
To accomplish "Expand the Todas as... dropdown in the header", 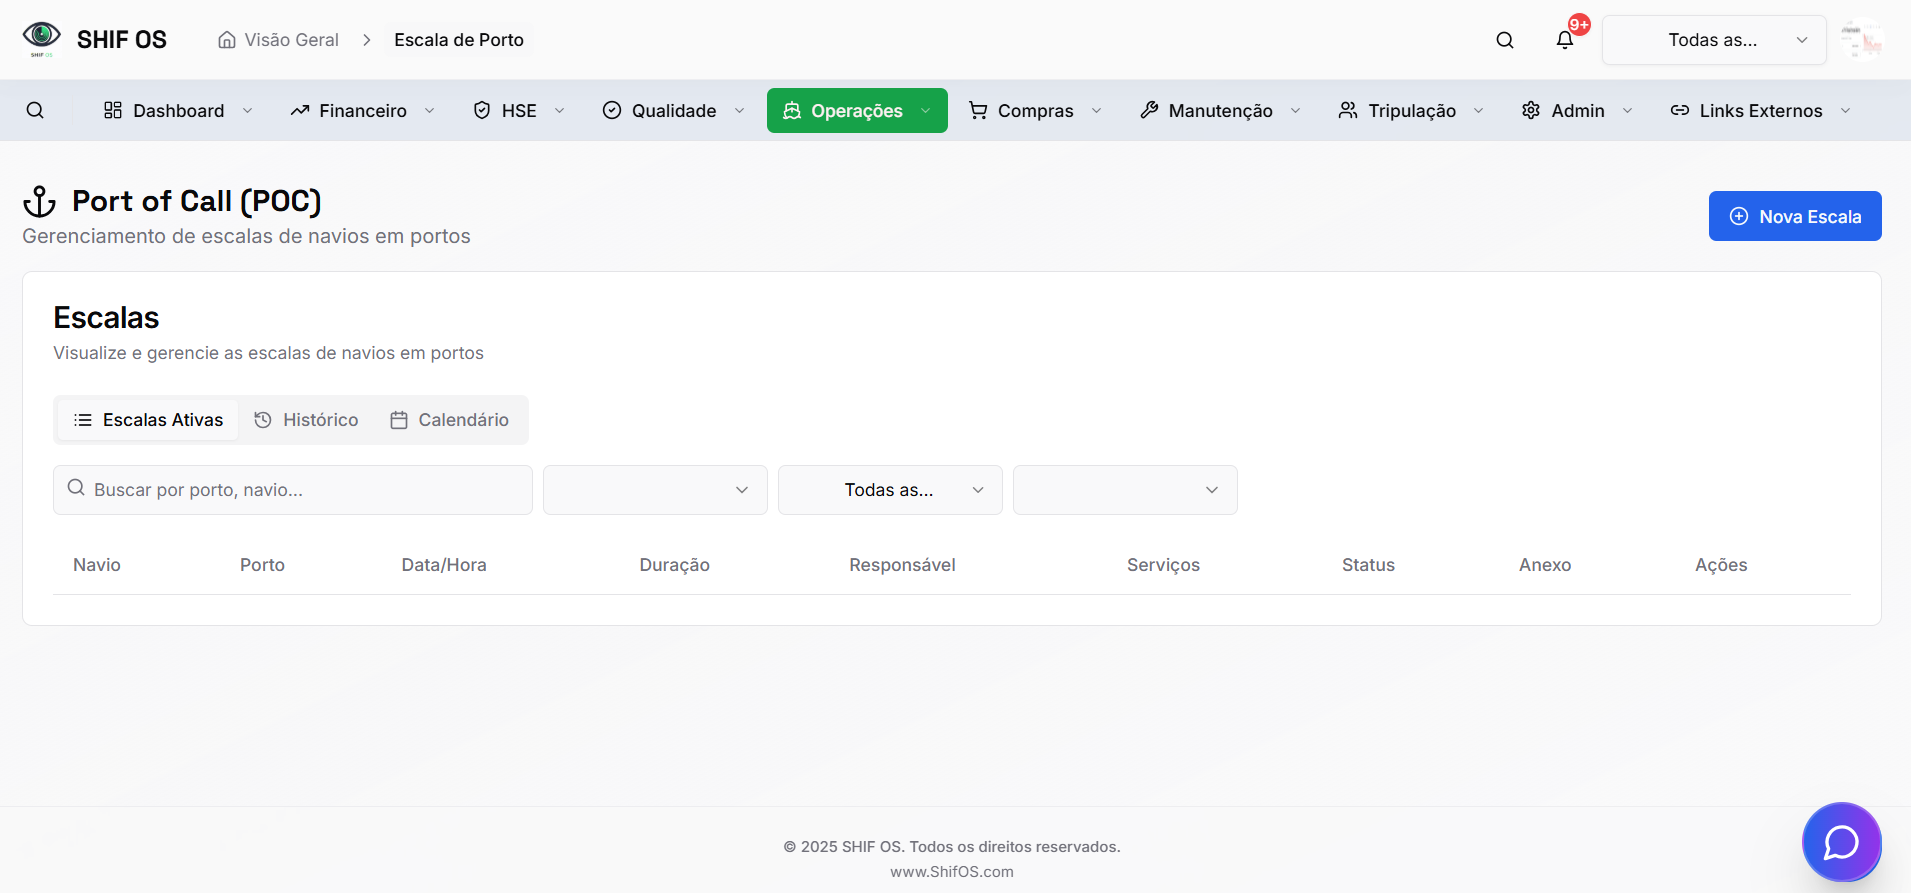I will [x=1714, y=40].
